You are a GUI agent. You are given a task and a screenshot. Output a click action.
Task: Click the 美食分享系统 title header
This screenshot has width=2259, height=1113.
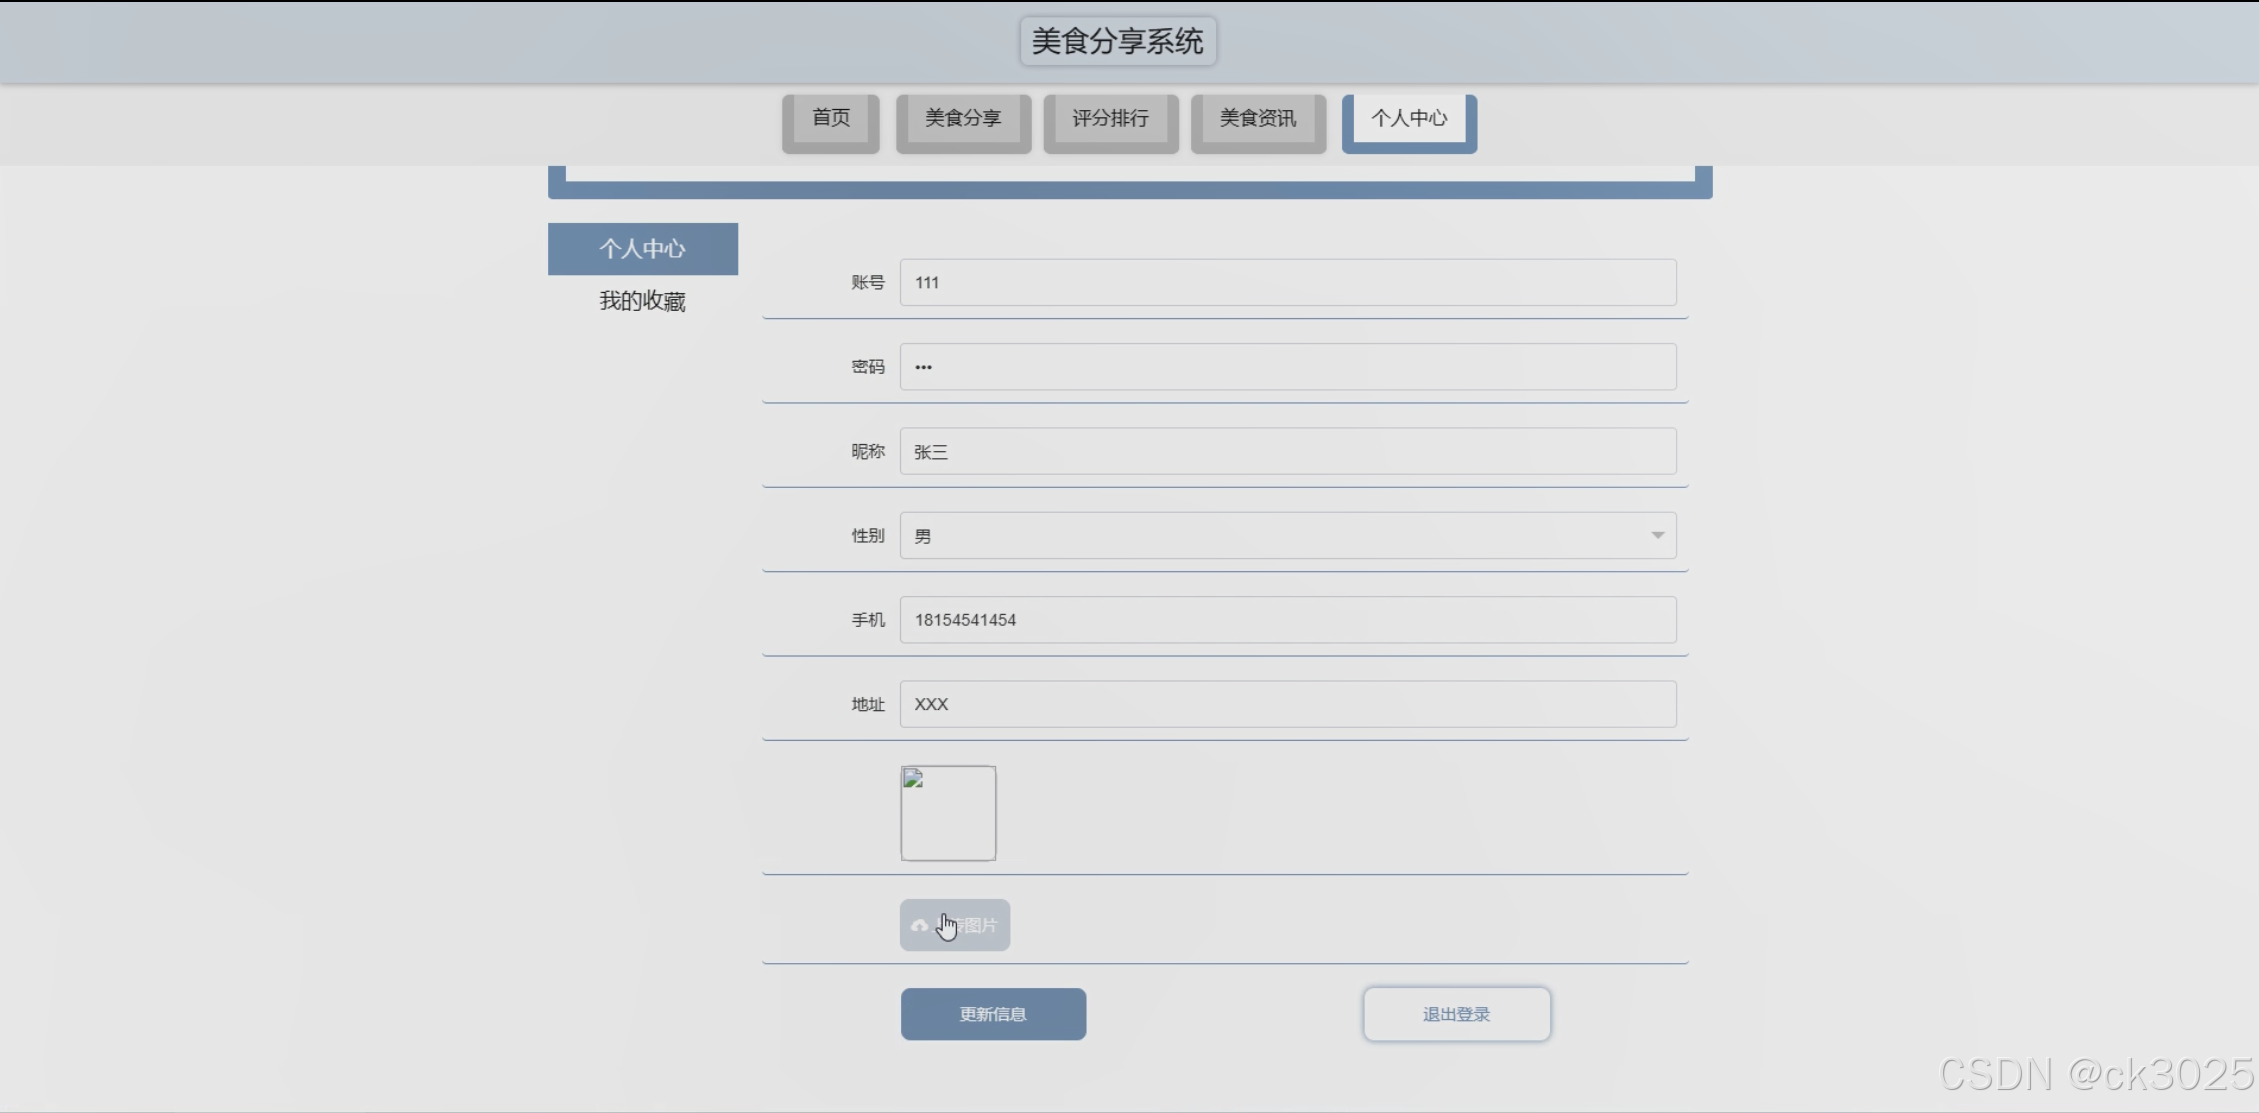pos(1117,41)
